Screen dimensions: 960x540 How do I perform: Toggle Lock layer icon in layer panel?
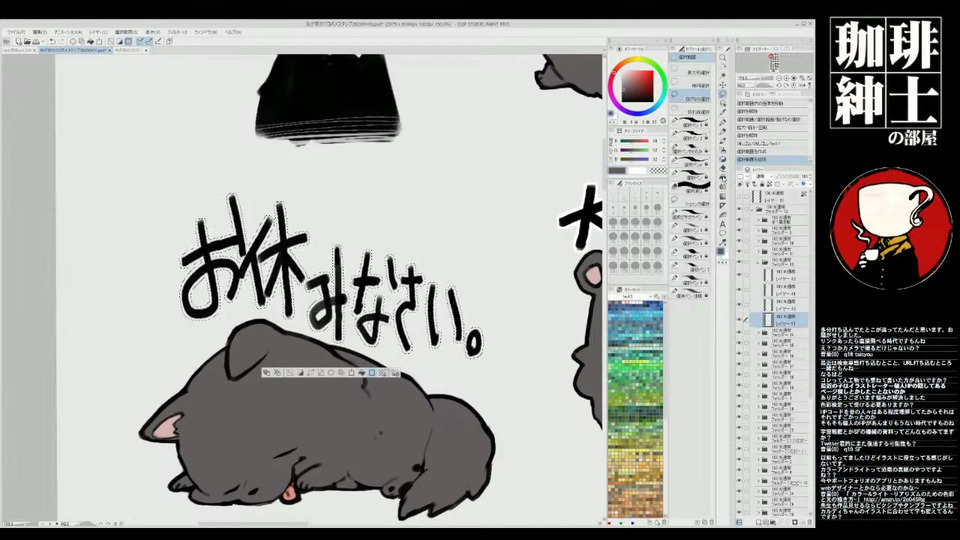(x=762, y=184)
